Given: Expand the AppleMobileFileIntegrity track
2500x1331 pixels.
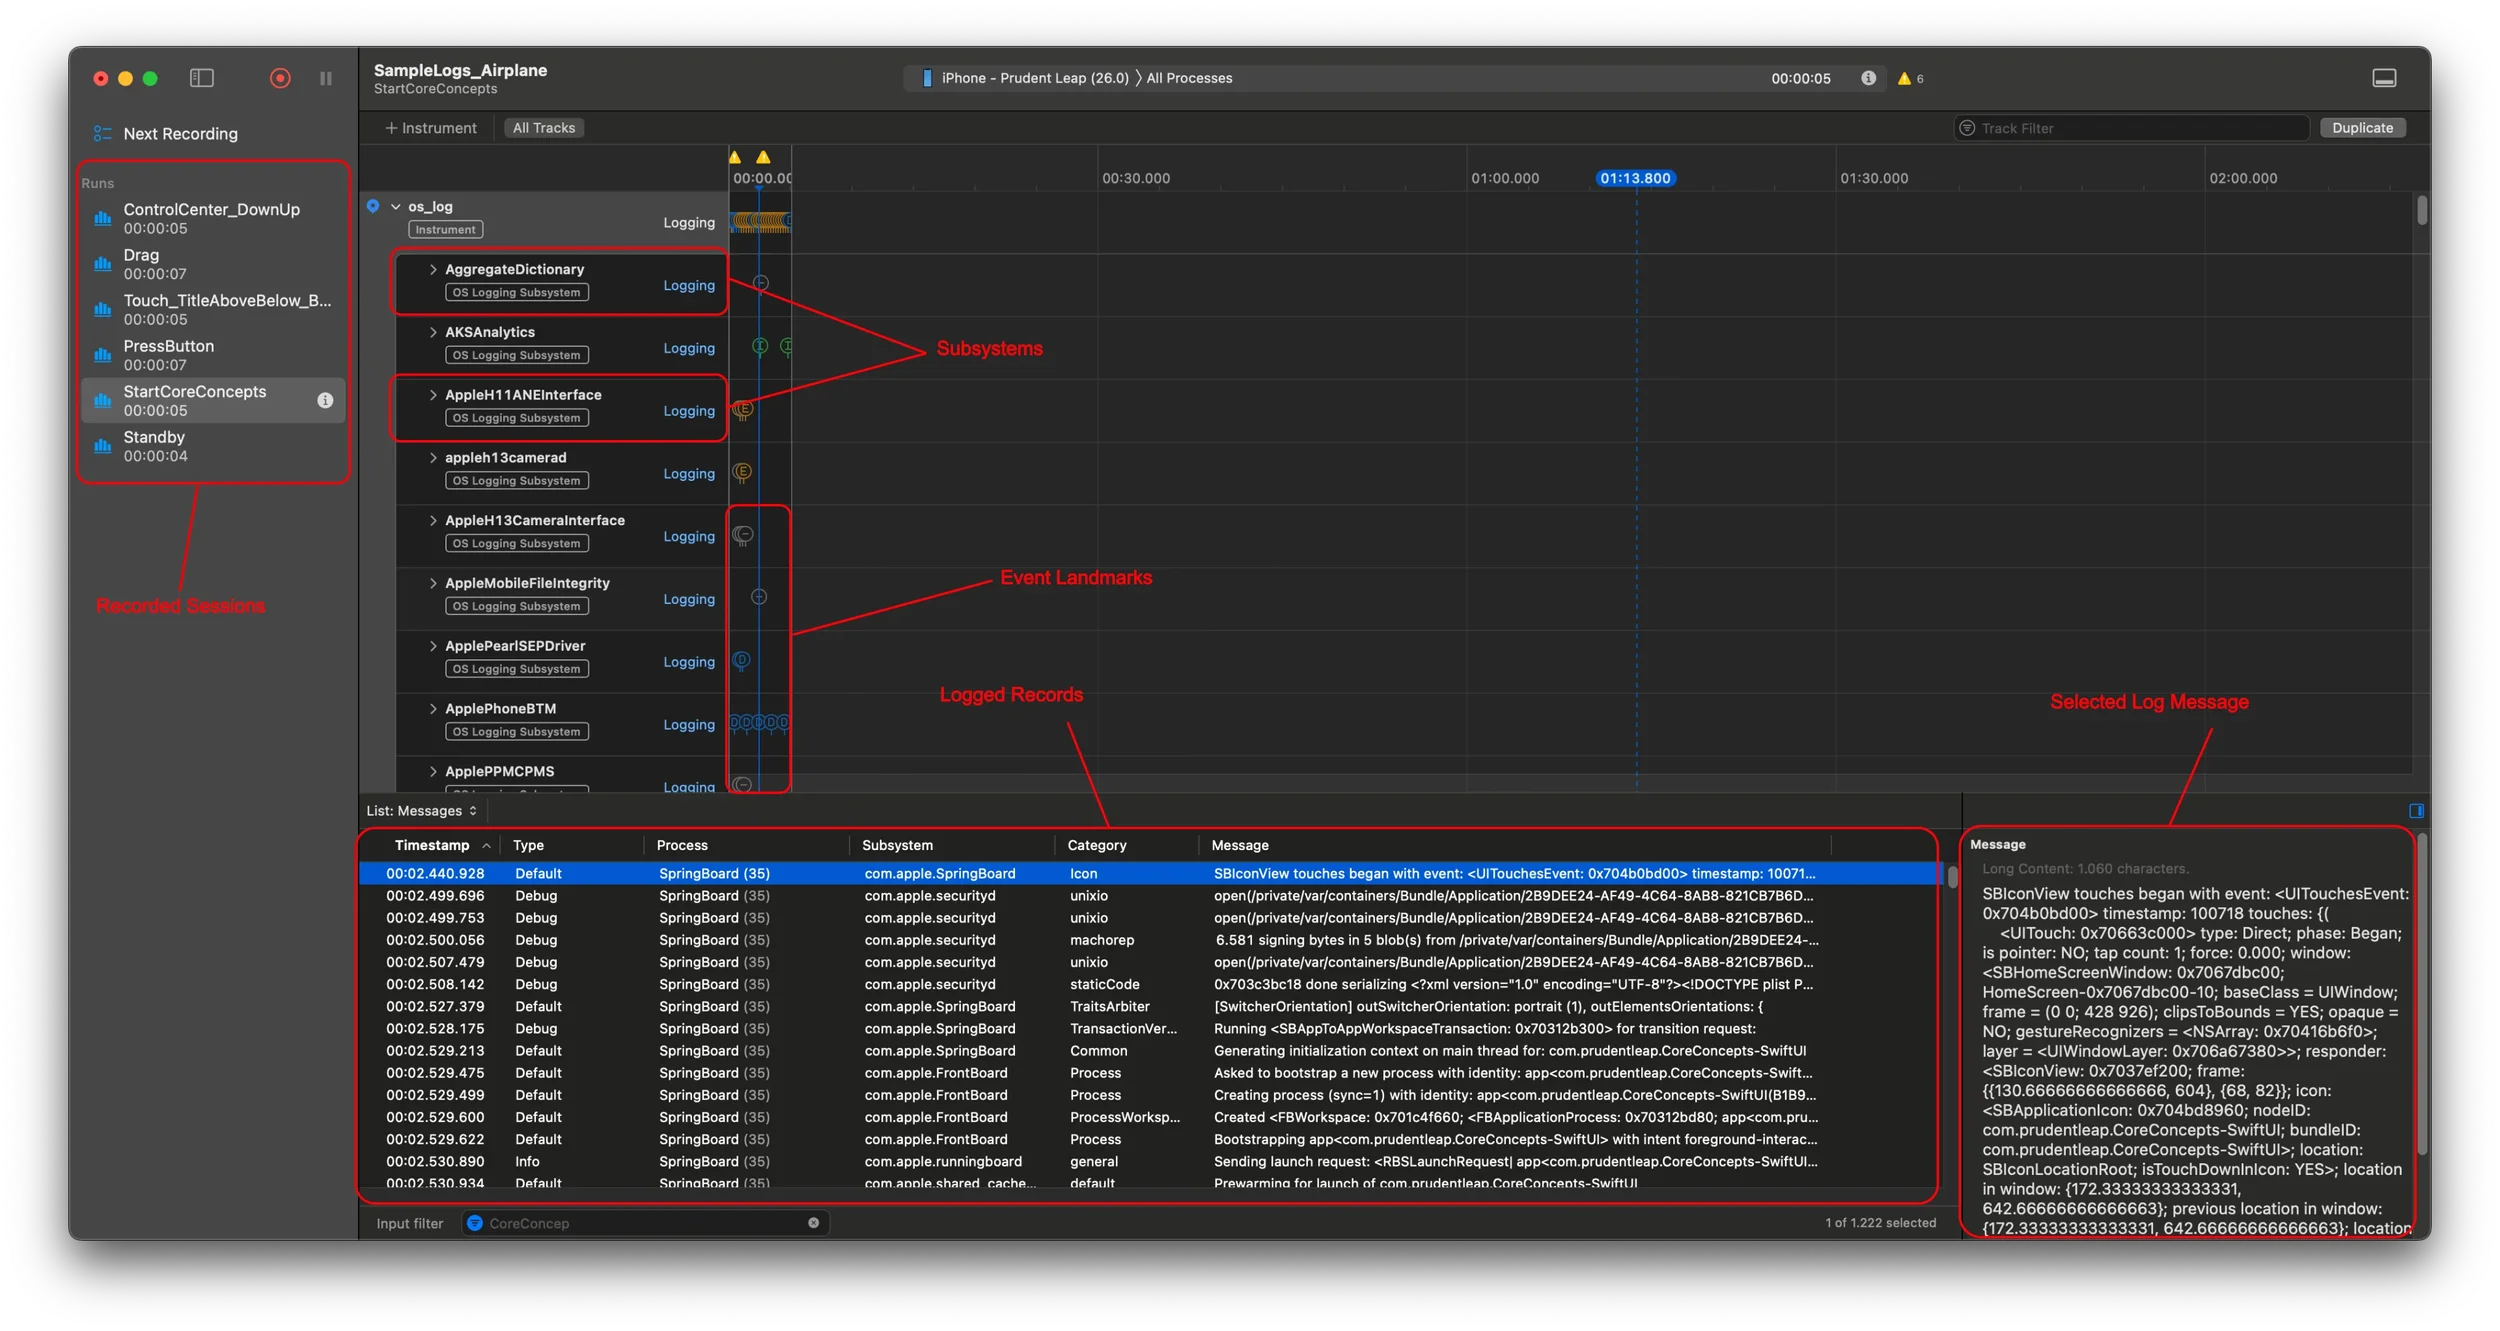Looking at the screenshot, I should tap(433, 583).
